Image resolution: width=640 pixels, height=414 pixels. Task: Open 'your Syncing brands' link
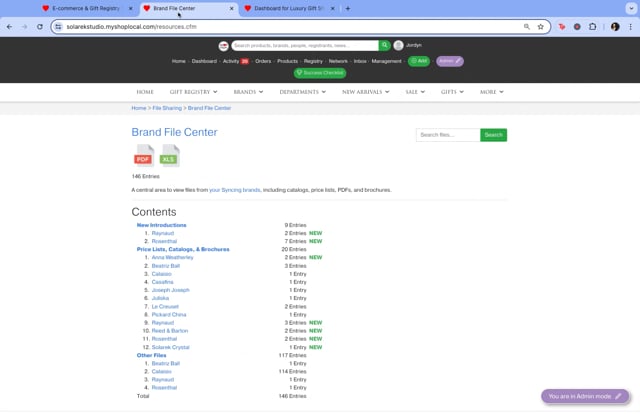pos(235,190)
